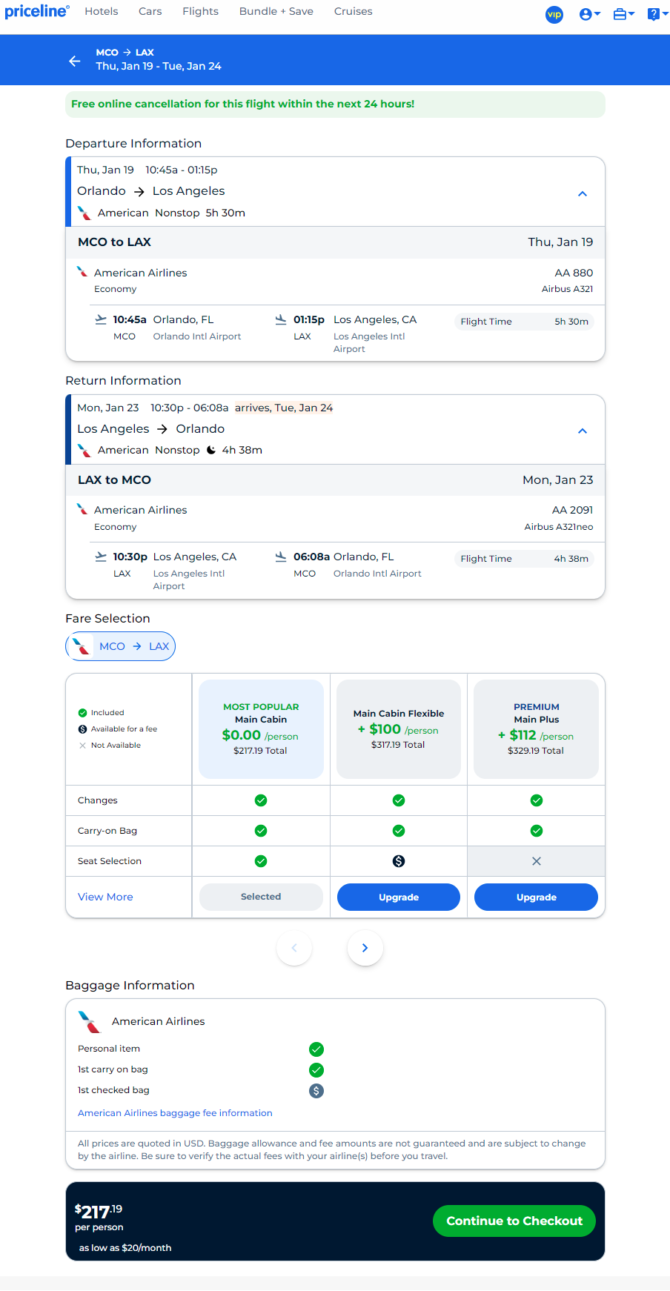This screenshot has height=1291, width=670.
Task: Open the Cruises menu item
Action: pos(353,12)
